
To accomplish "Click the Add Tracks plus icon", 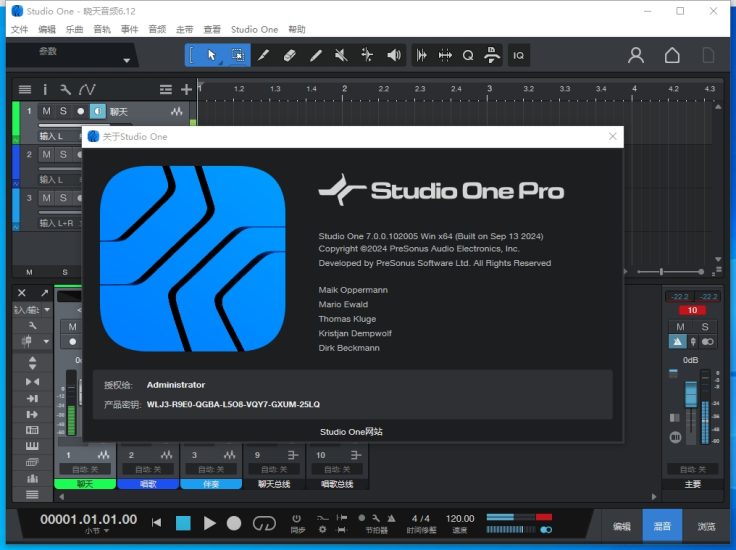I will [x=186, y=89].
